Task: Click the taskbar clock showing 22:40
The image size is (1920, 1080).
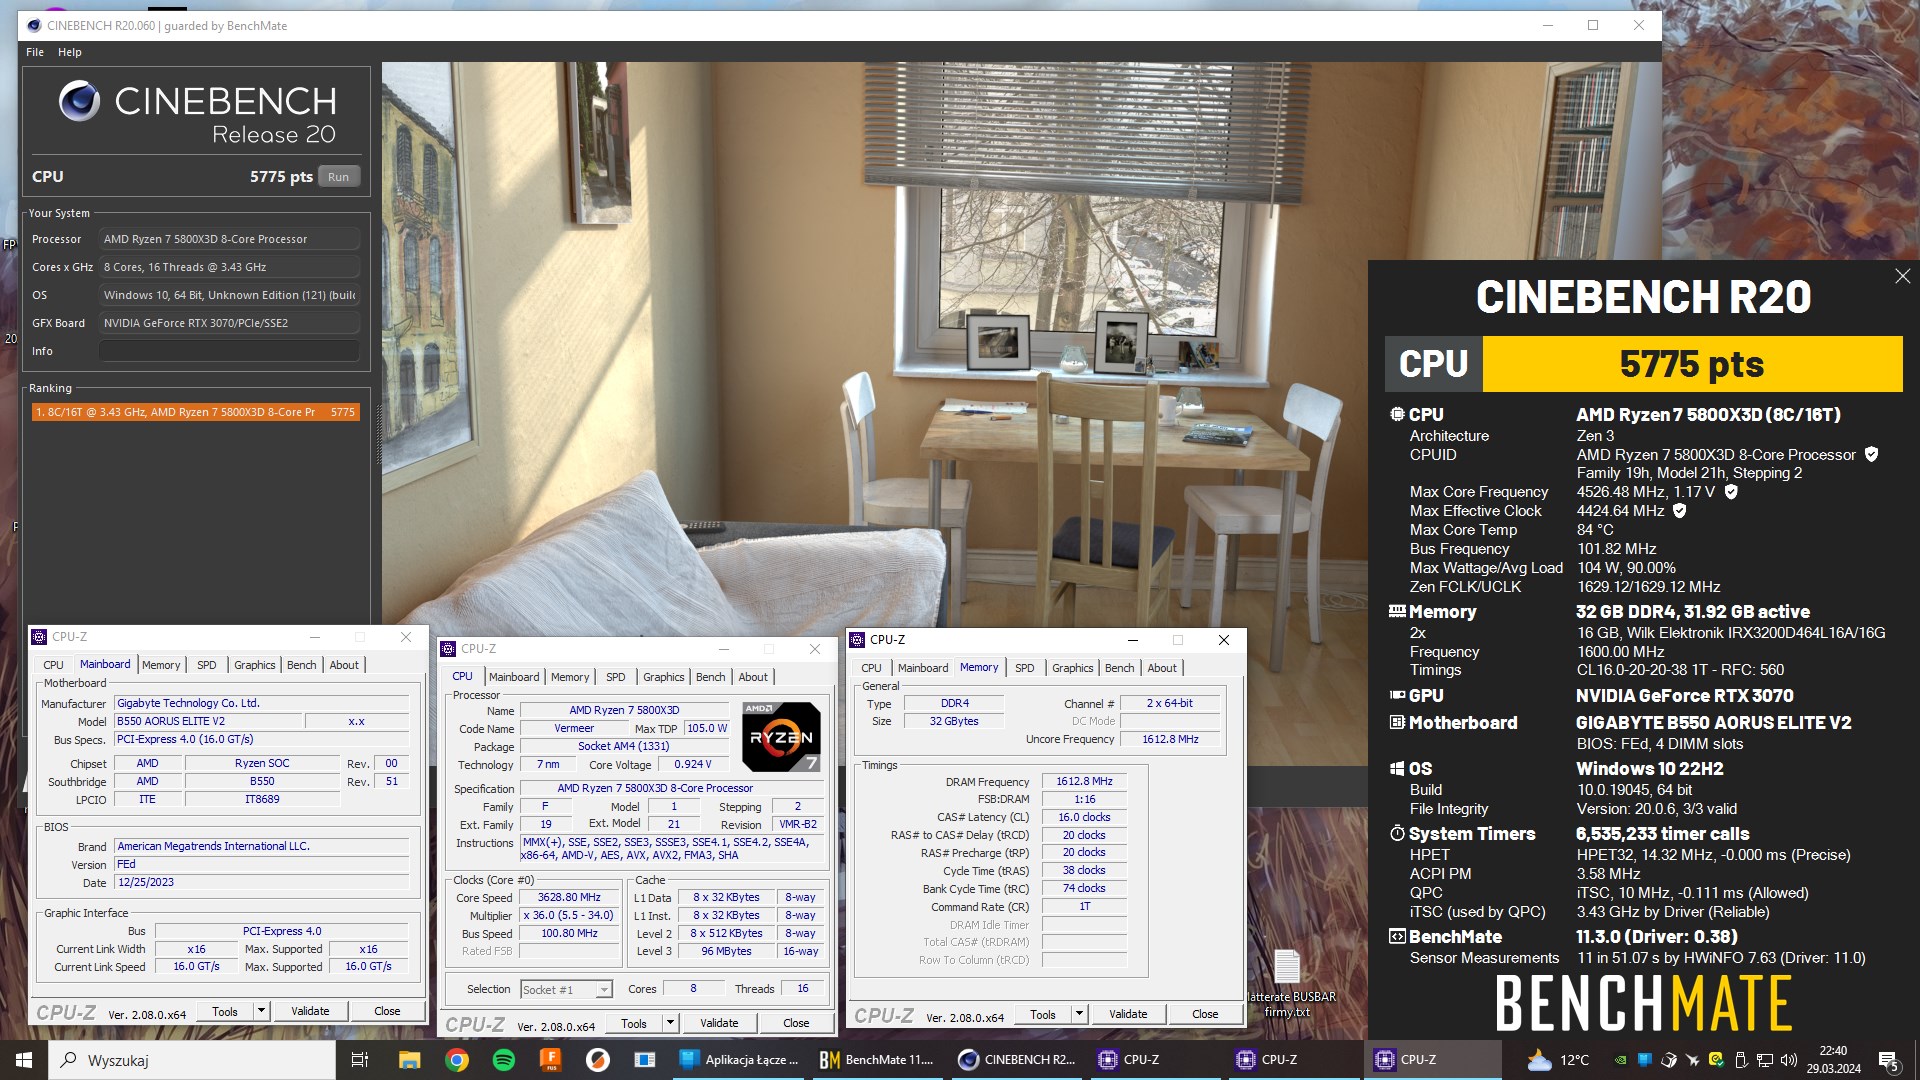Action: (1833, 1060)
